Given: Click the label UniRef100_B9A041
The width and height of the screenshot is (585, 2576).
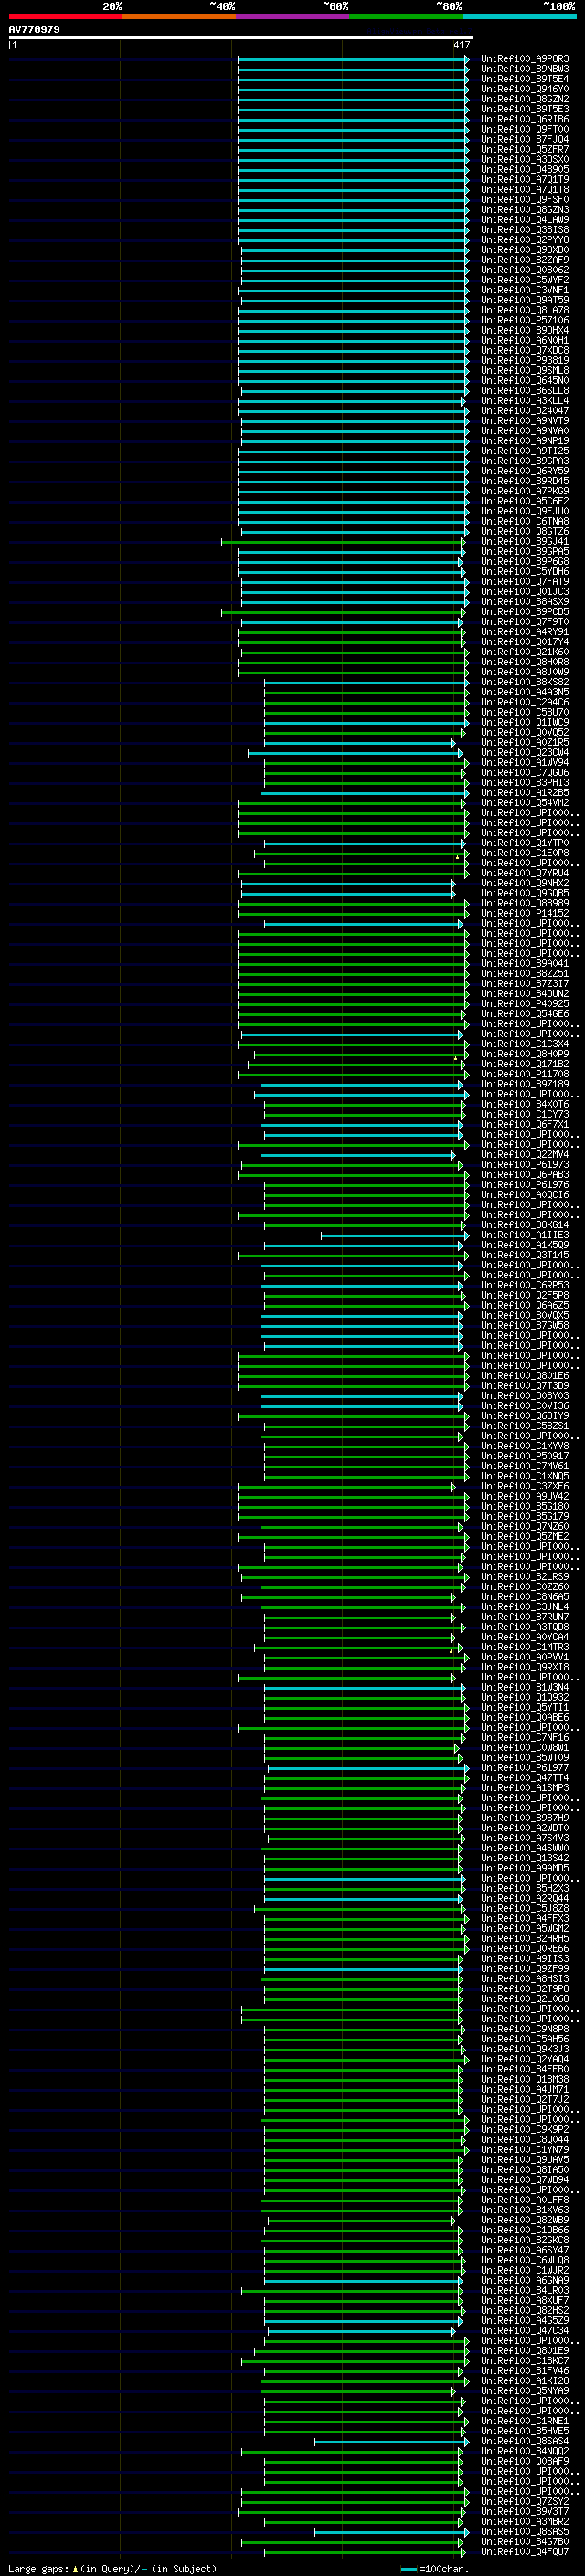Looking at the screenshot, I should coord(525,964).
